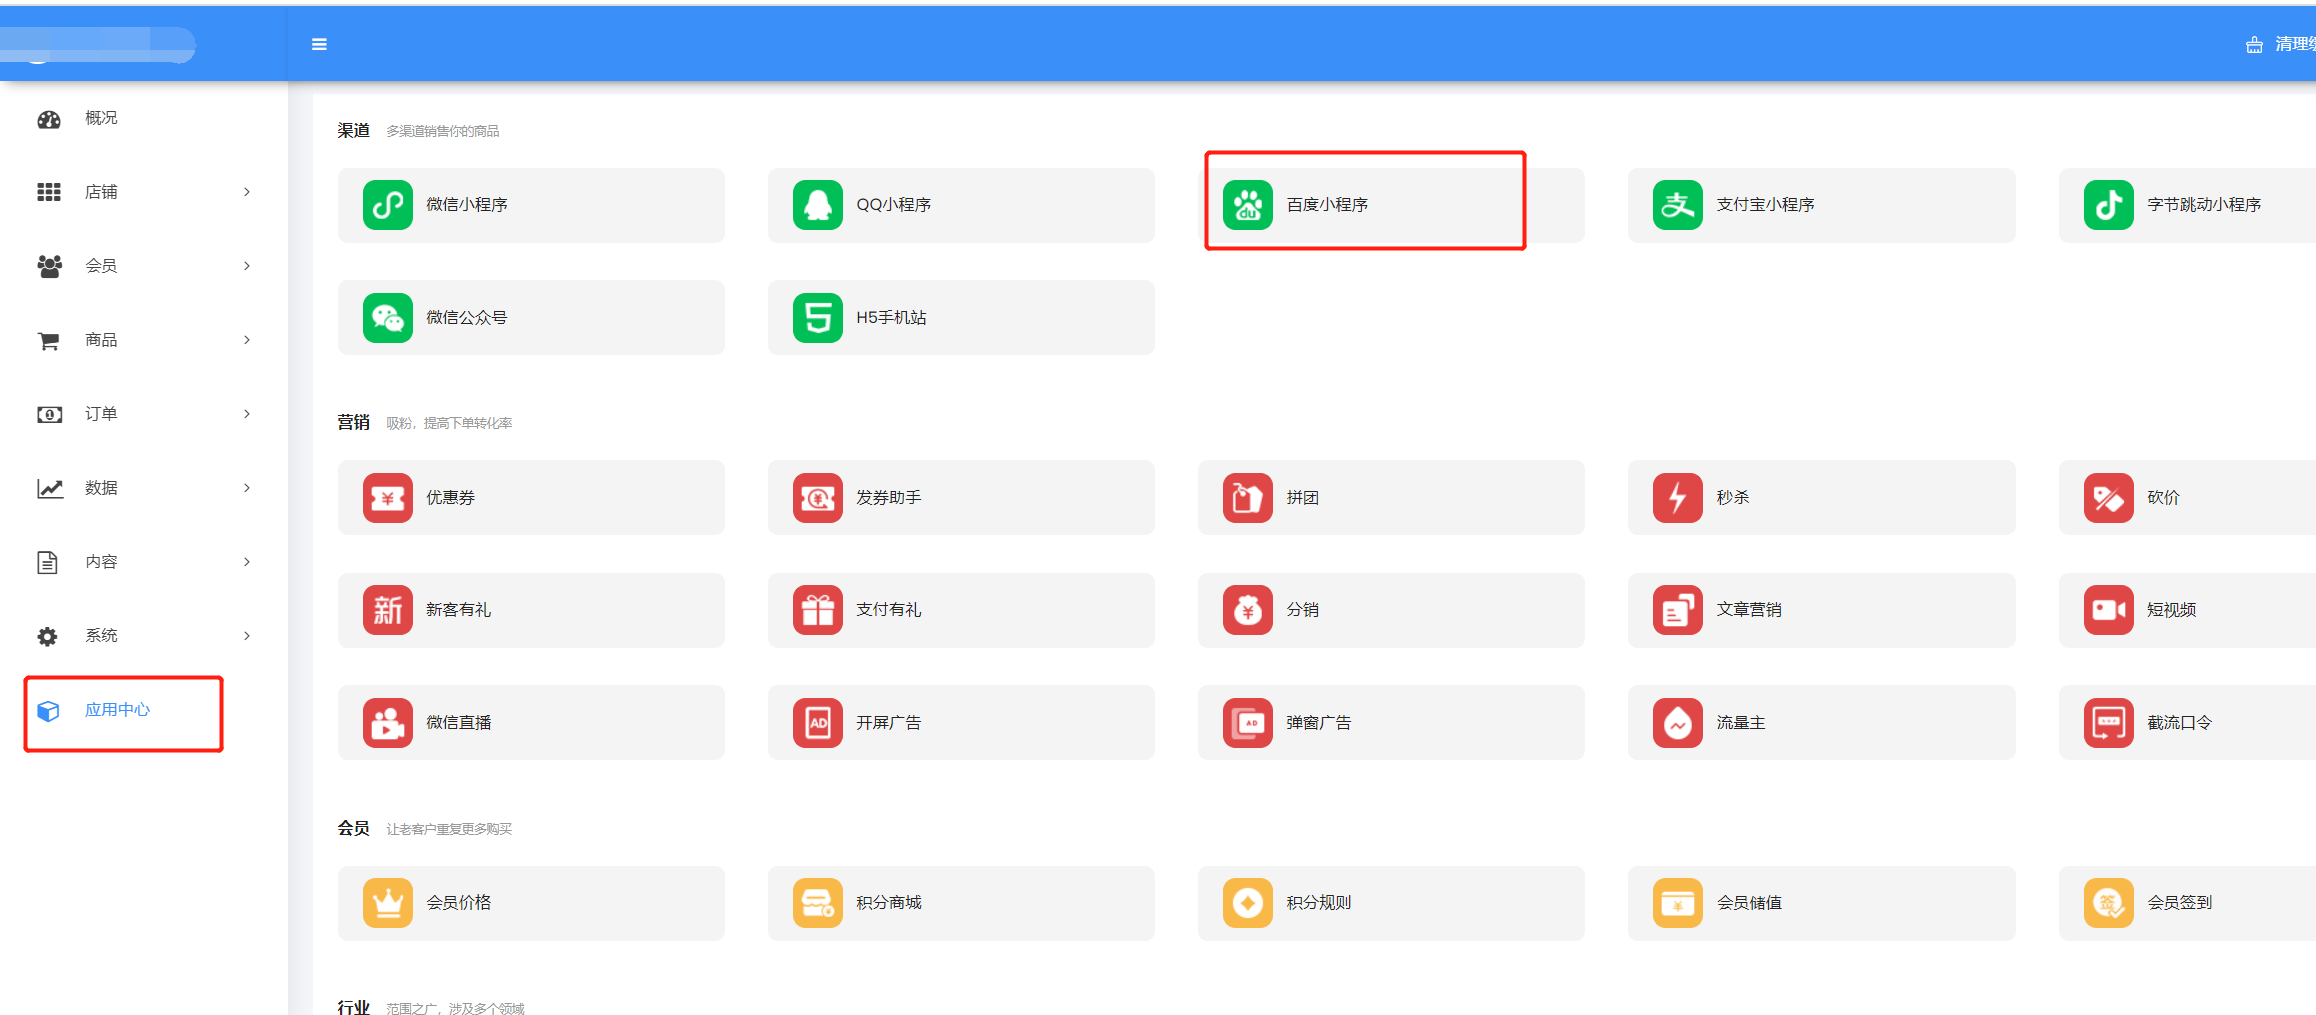Expand the 订单 sidebar chevron
The image size is (2316, 1015).
click(x=247, y=414)
